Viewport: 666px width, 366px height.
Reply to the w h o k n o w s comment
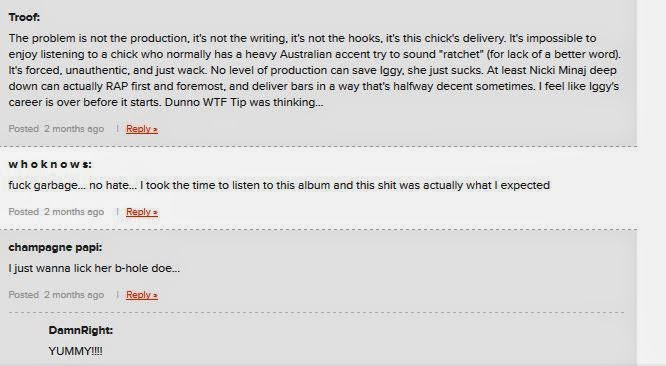click(x=142, y=212)
